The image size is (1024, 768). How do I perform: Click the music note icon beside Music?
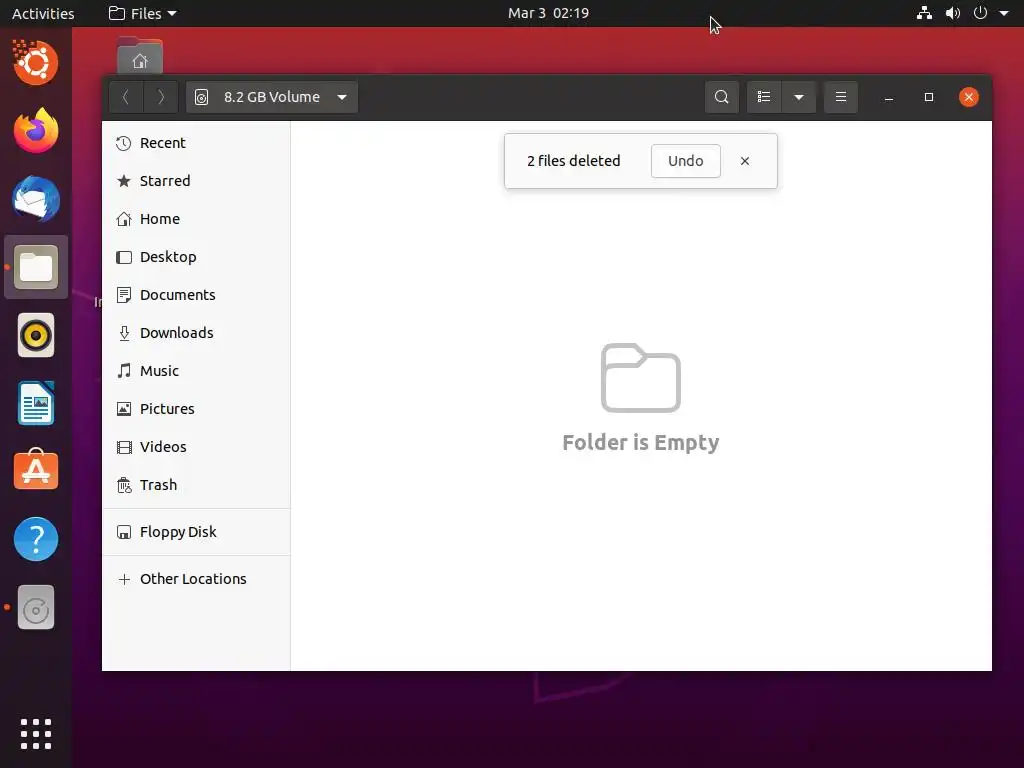(123, 370)
